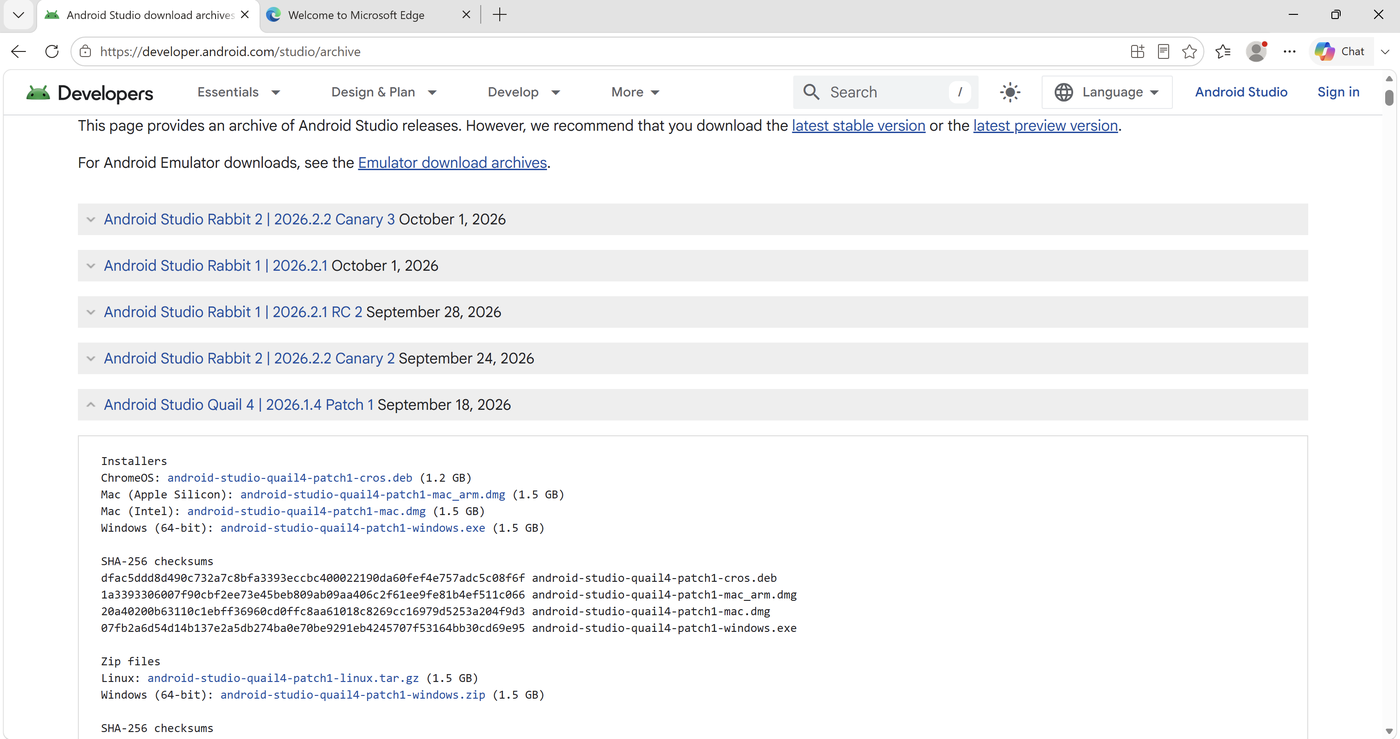This screenshot has height=739, width=1400.
Task: Expand the Rabbit 2 Canary 3 section
Action: click(693, 219)
